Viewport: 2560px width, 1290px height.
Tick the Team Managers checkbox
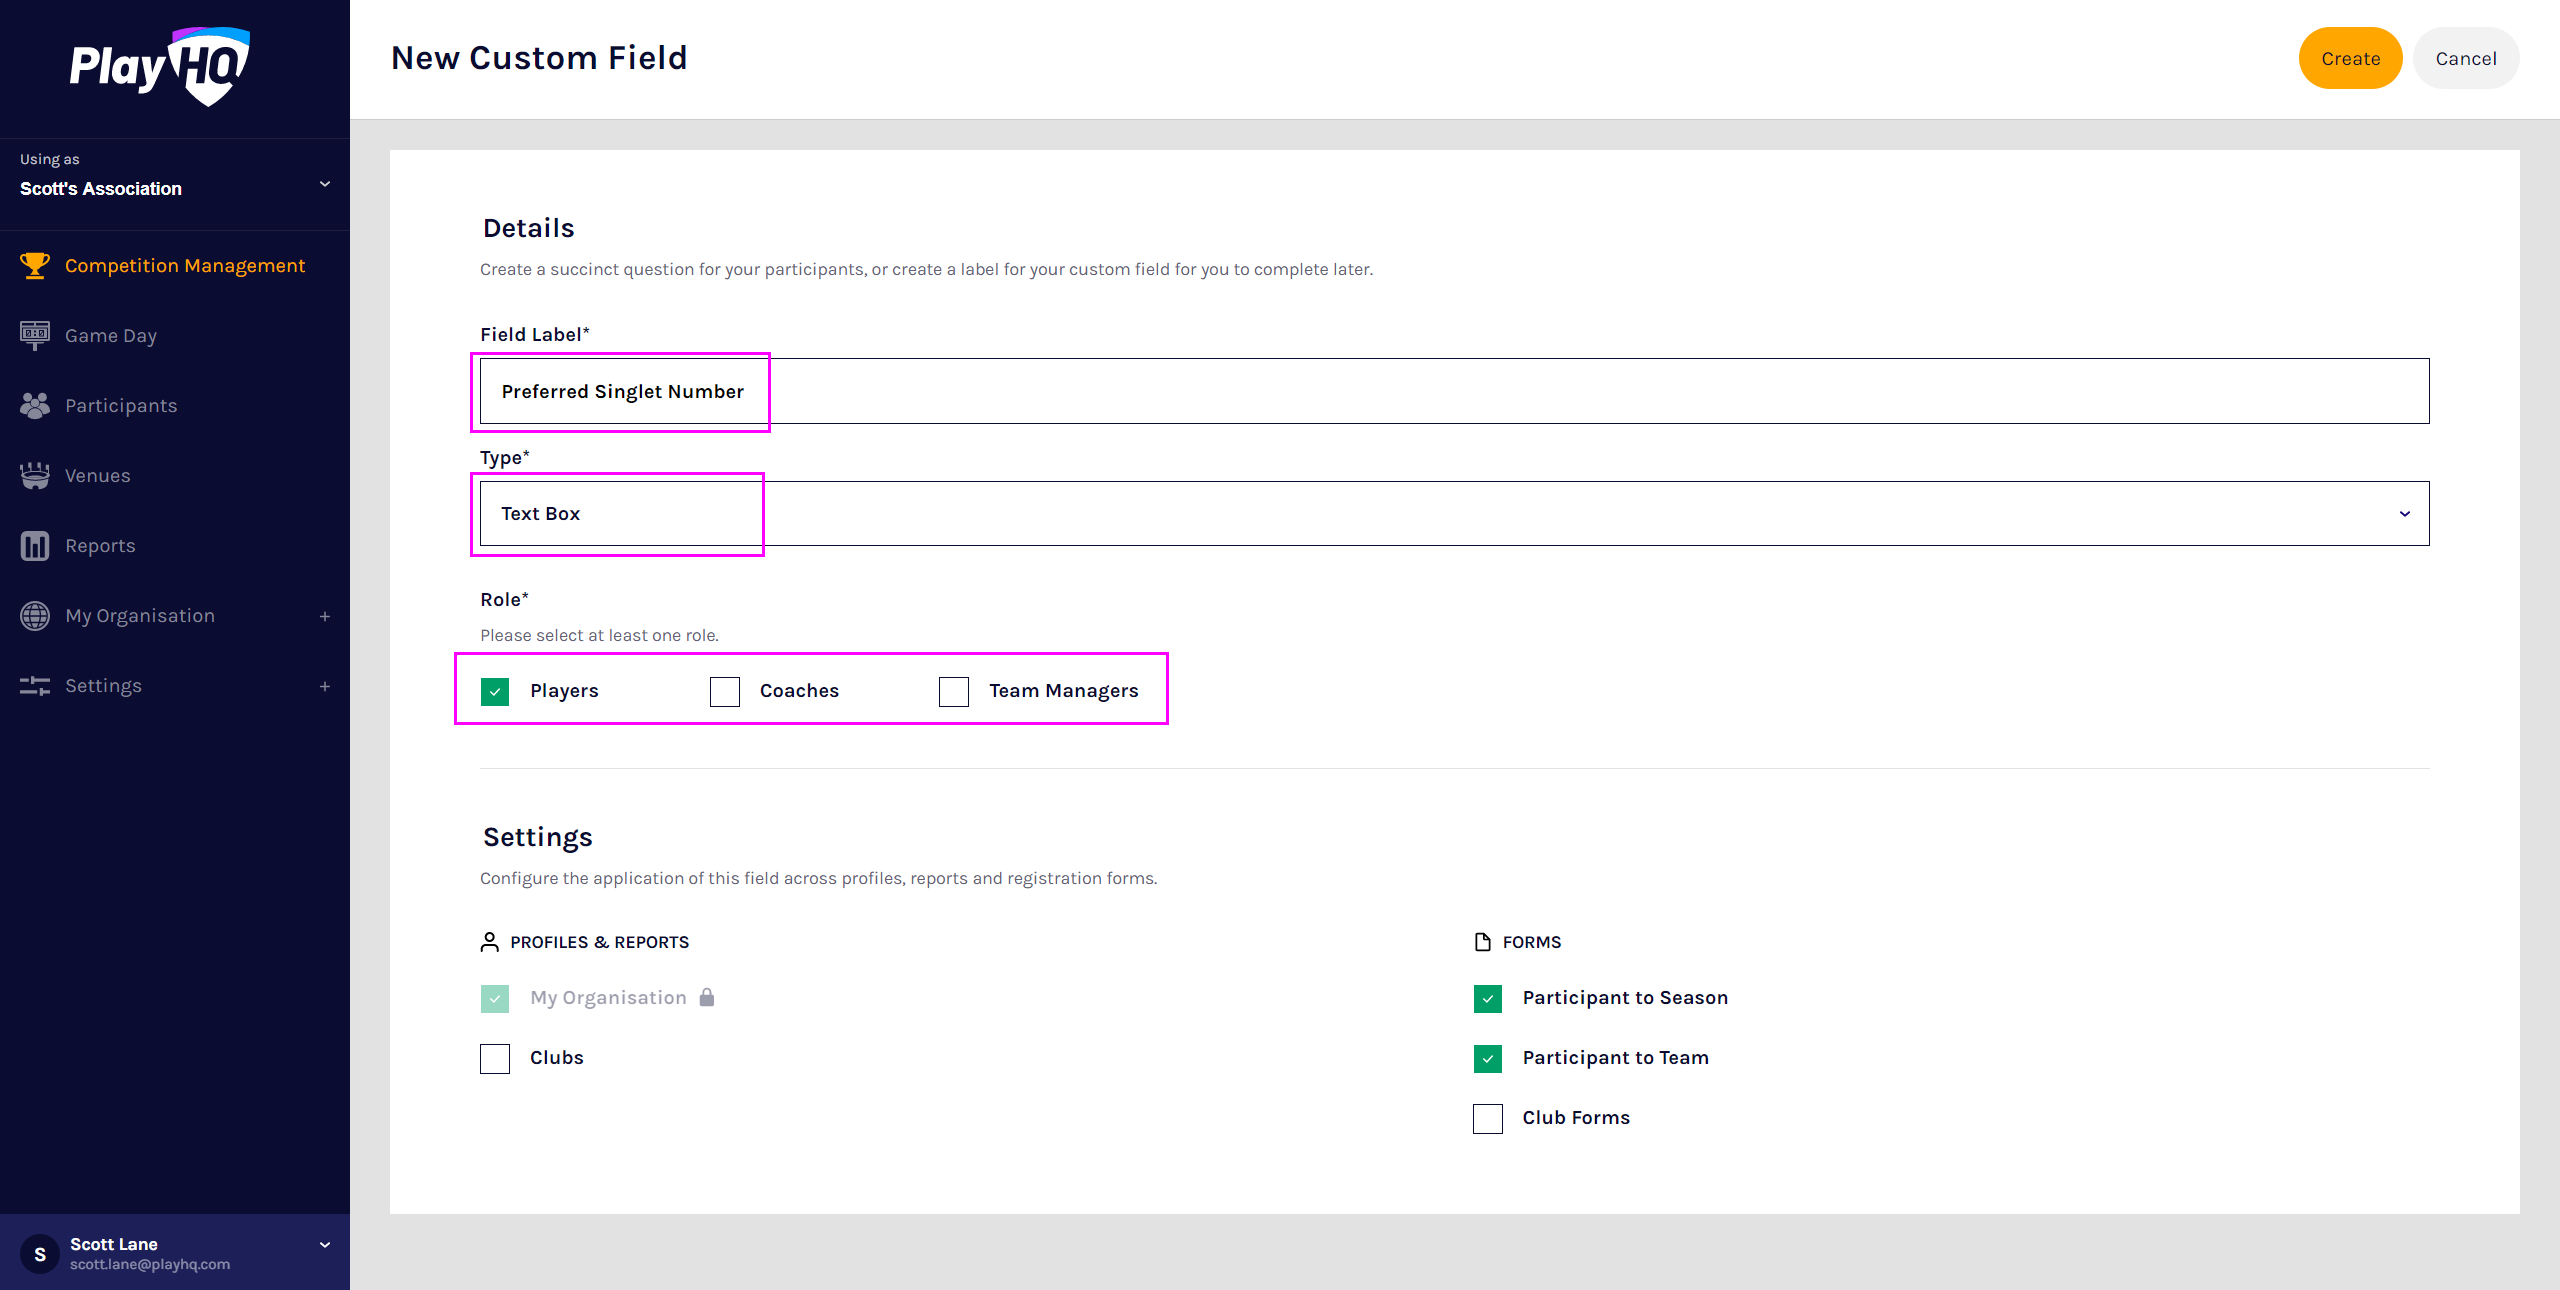(954, 691)
